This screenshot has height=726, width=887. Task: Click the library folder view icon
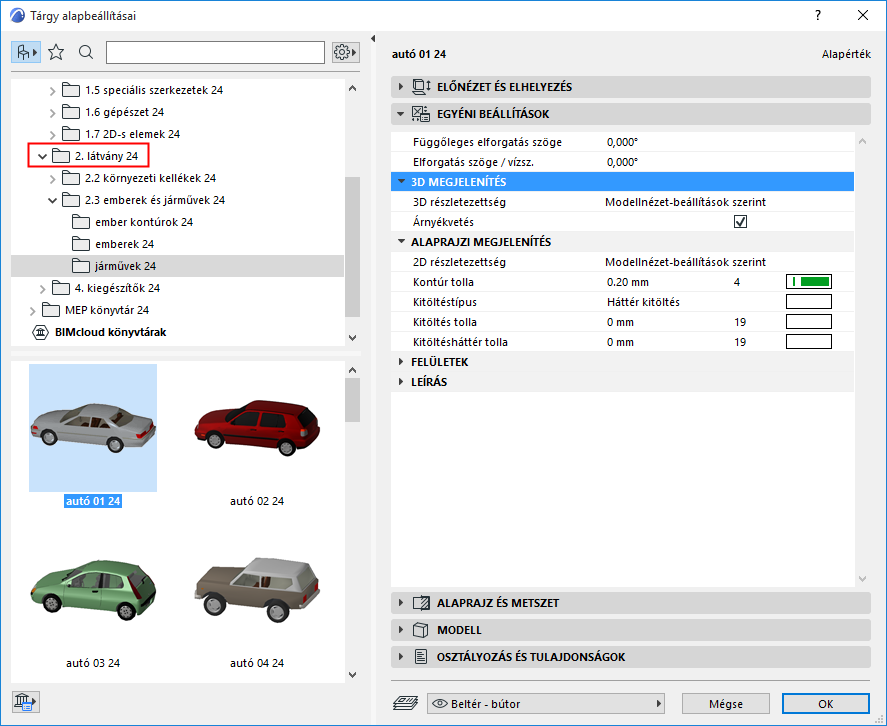point(26,52)
